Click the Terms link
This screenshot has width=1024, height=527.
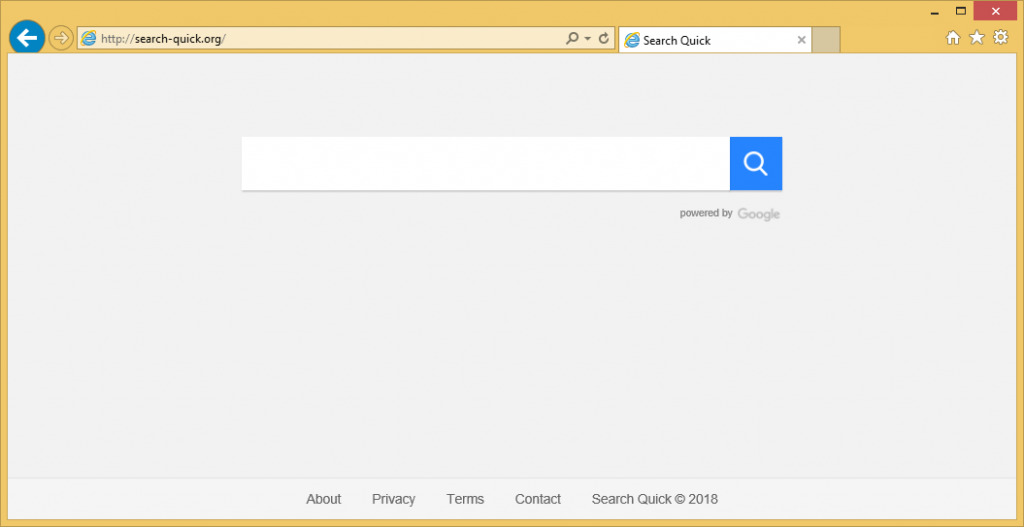click(x=465, y=499)
